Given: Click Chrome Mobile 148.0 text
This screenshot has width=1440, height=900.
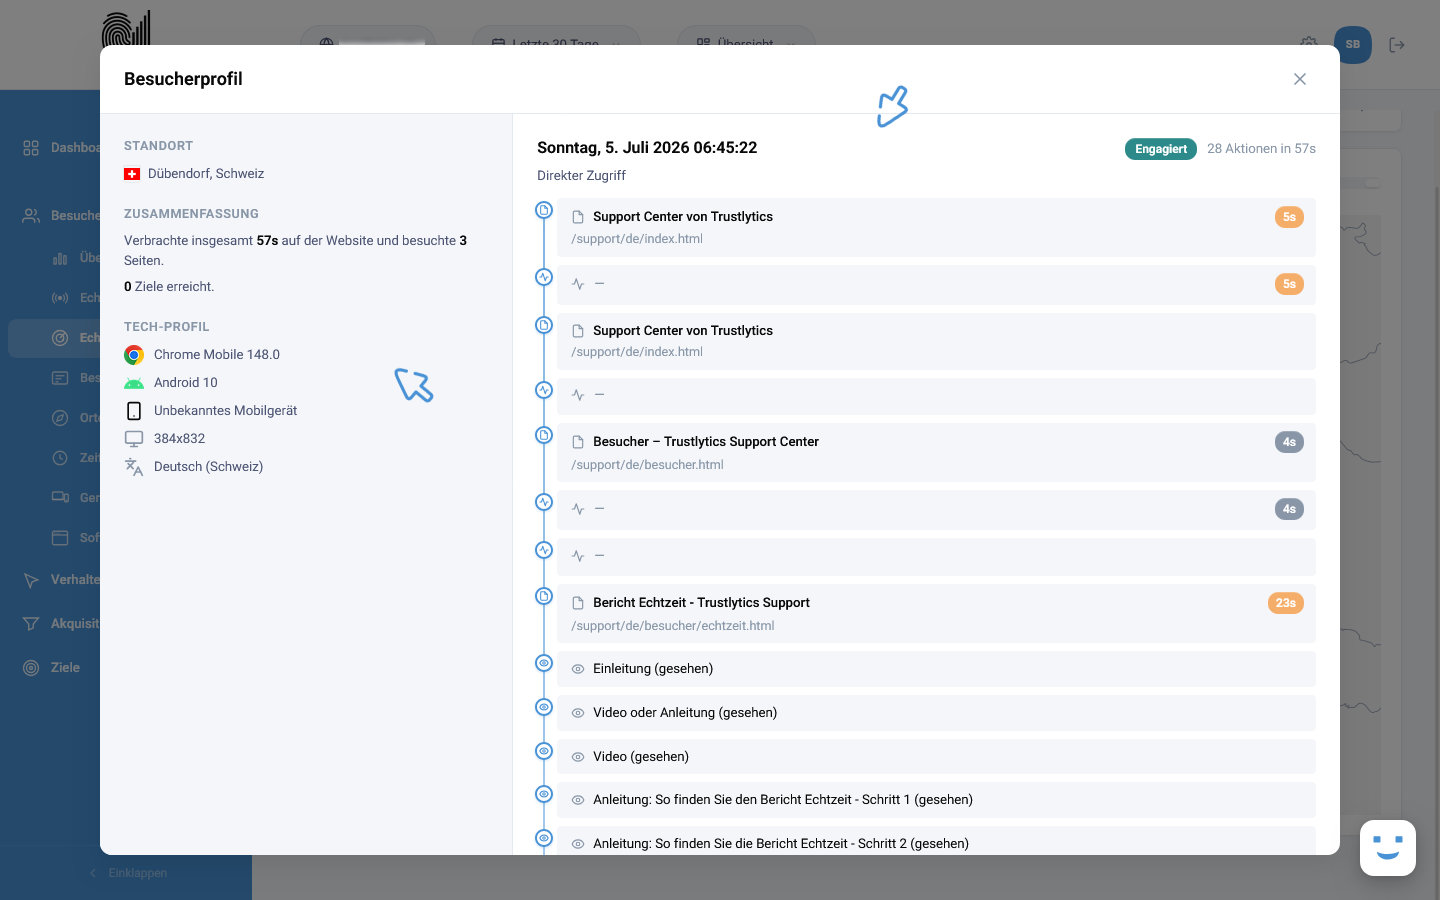Looking at the screenshot, I should pyautogui.click(x=217, y=355).
